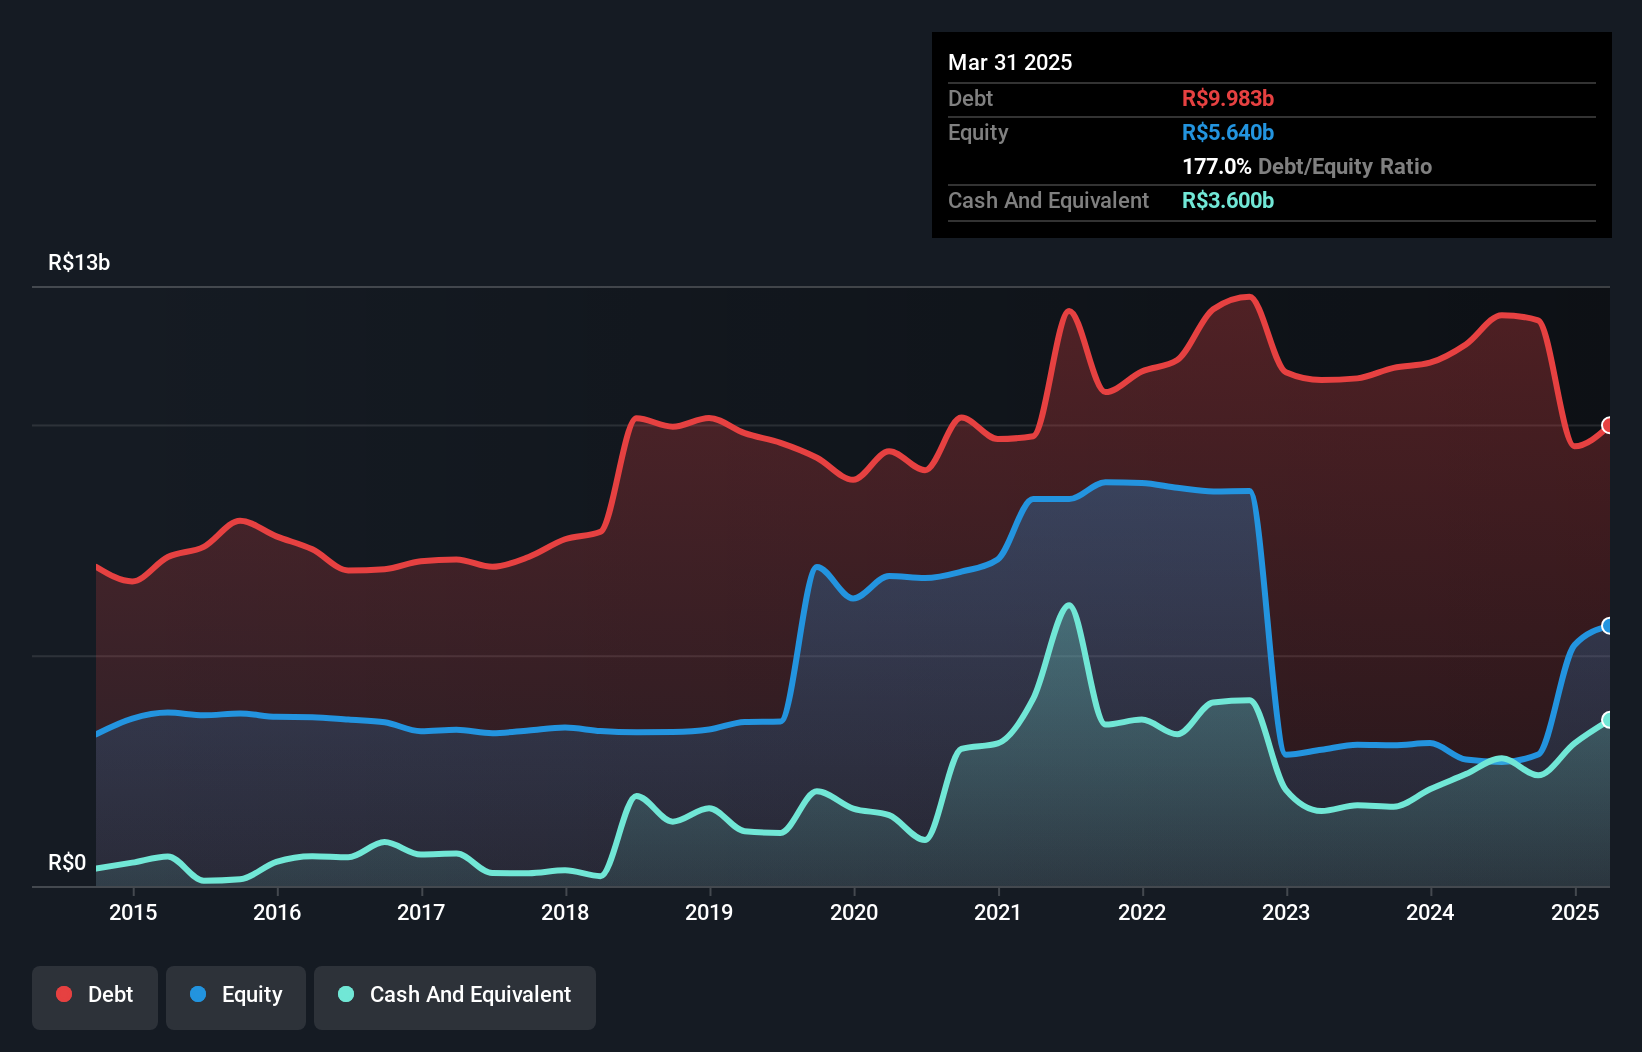The width and height of the screenshot is (1642, 1052).
Task: Click the 2024 x-axis label
Action: (1430, 912)
